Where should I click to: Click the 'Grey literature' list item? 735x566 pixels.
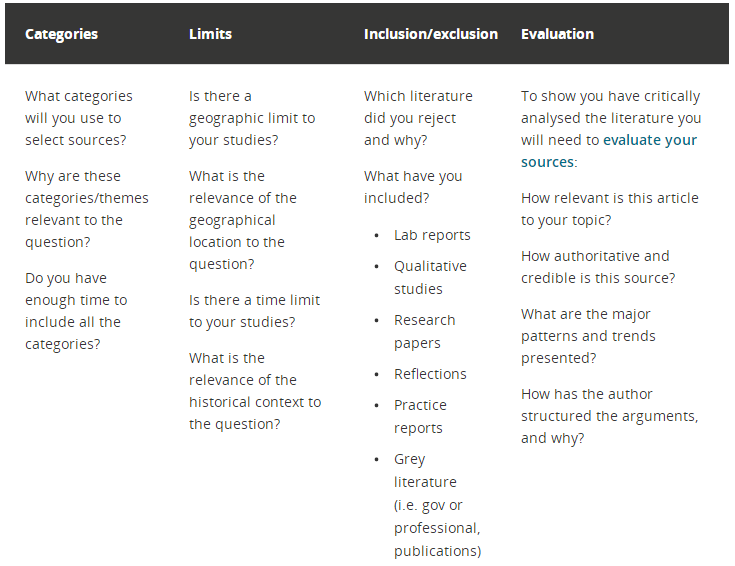click(x=437, y=505)
